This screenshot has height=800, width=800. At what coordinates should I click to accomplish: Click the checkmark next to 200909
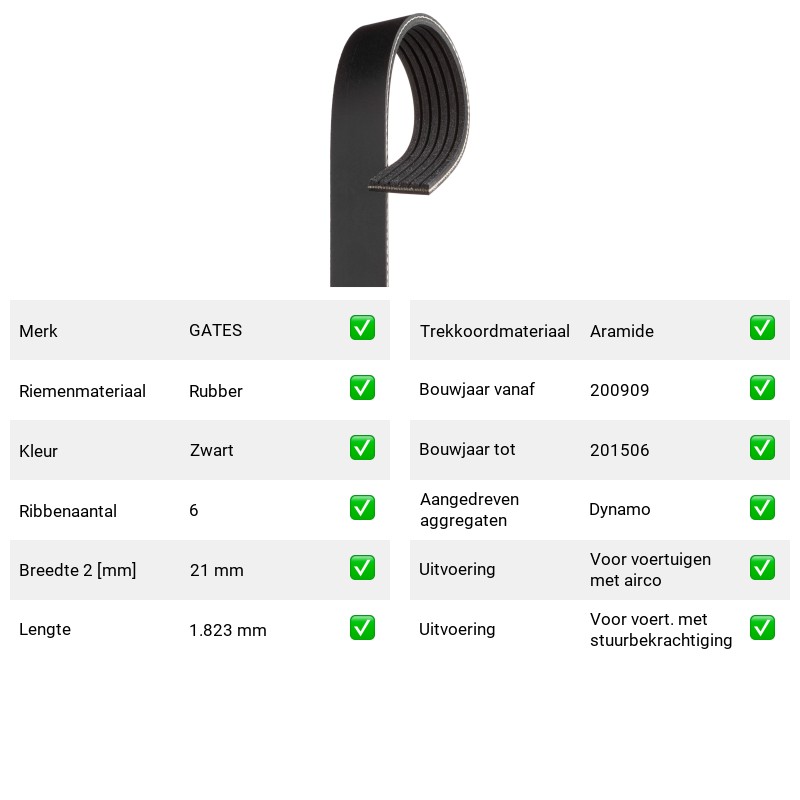pos(762,388)
